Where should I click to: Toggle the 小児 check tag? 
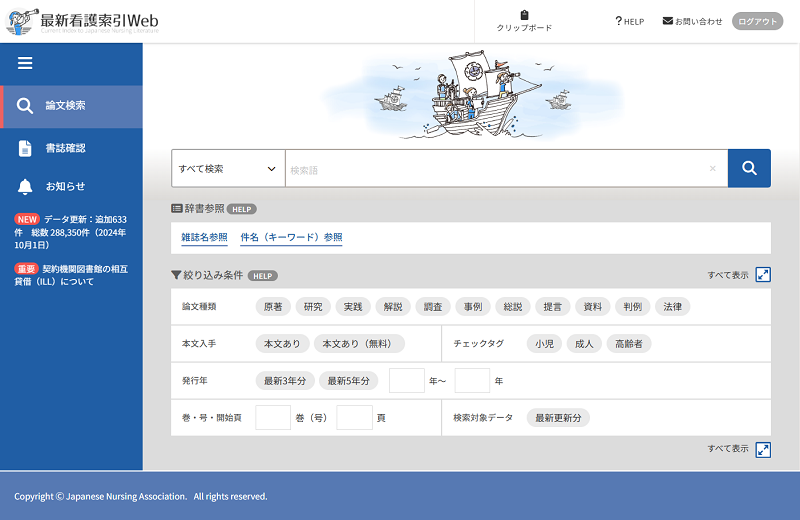(544, 344)
